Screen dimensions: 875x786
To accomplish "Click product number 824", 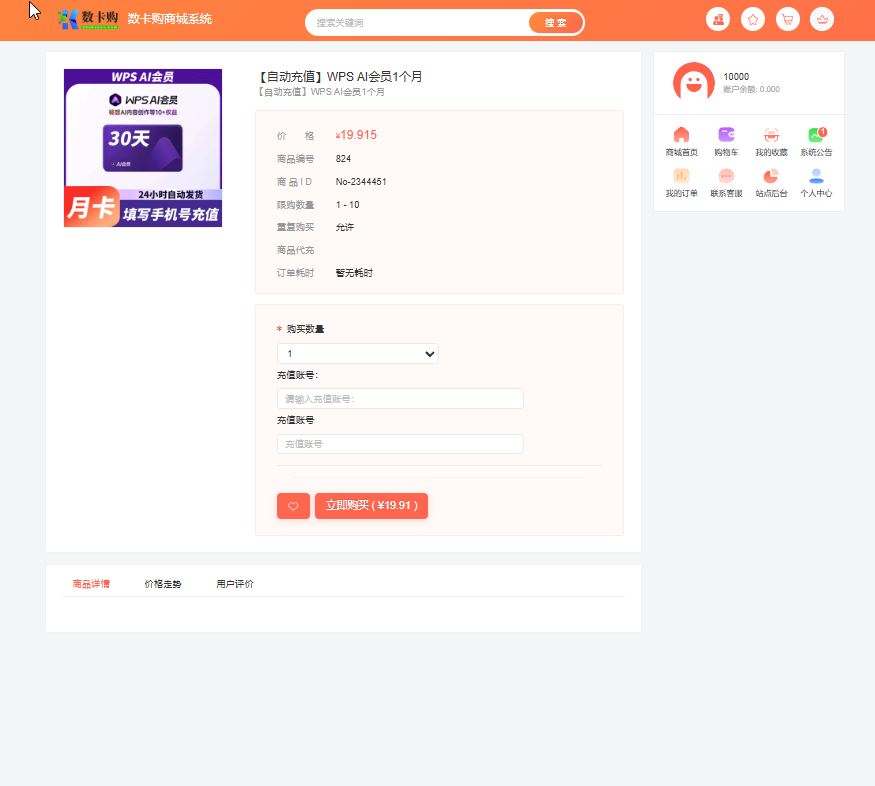I will (x=343, y=159).
